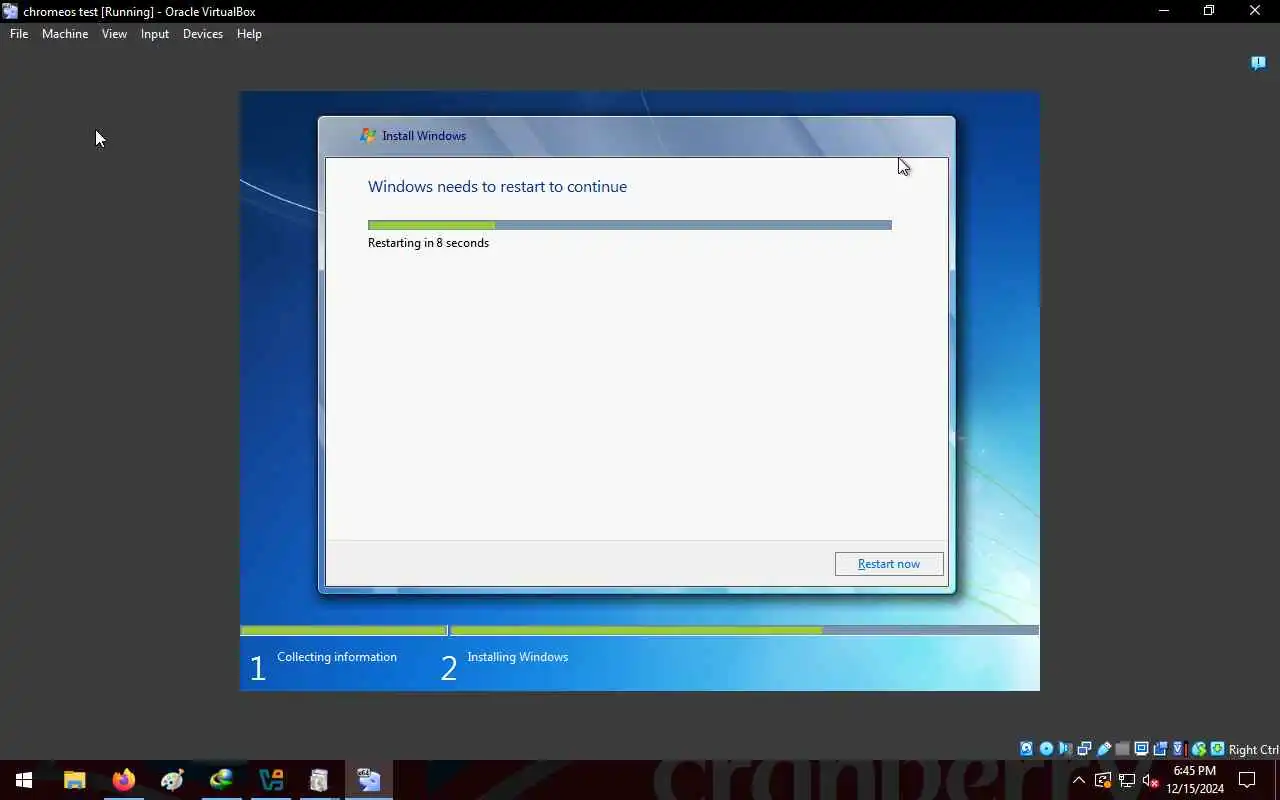Click the Installing Windows progress bar
Screen dimensions: 1280x800
pos(744,631)
